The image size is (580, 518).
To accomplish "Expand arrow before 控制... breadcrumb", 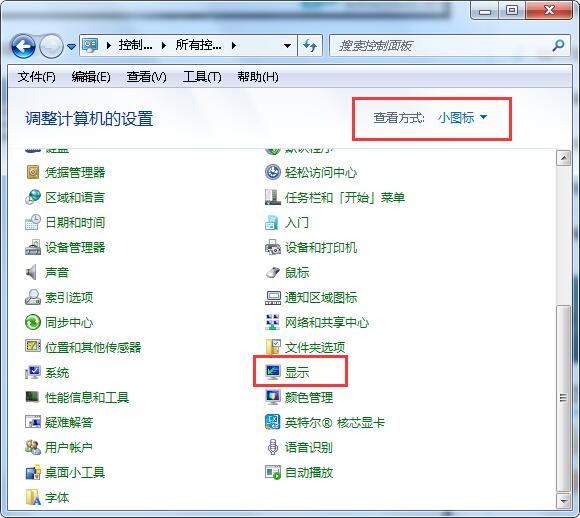I will coord(109,46).
